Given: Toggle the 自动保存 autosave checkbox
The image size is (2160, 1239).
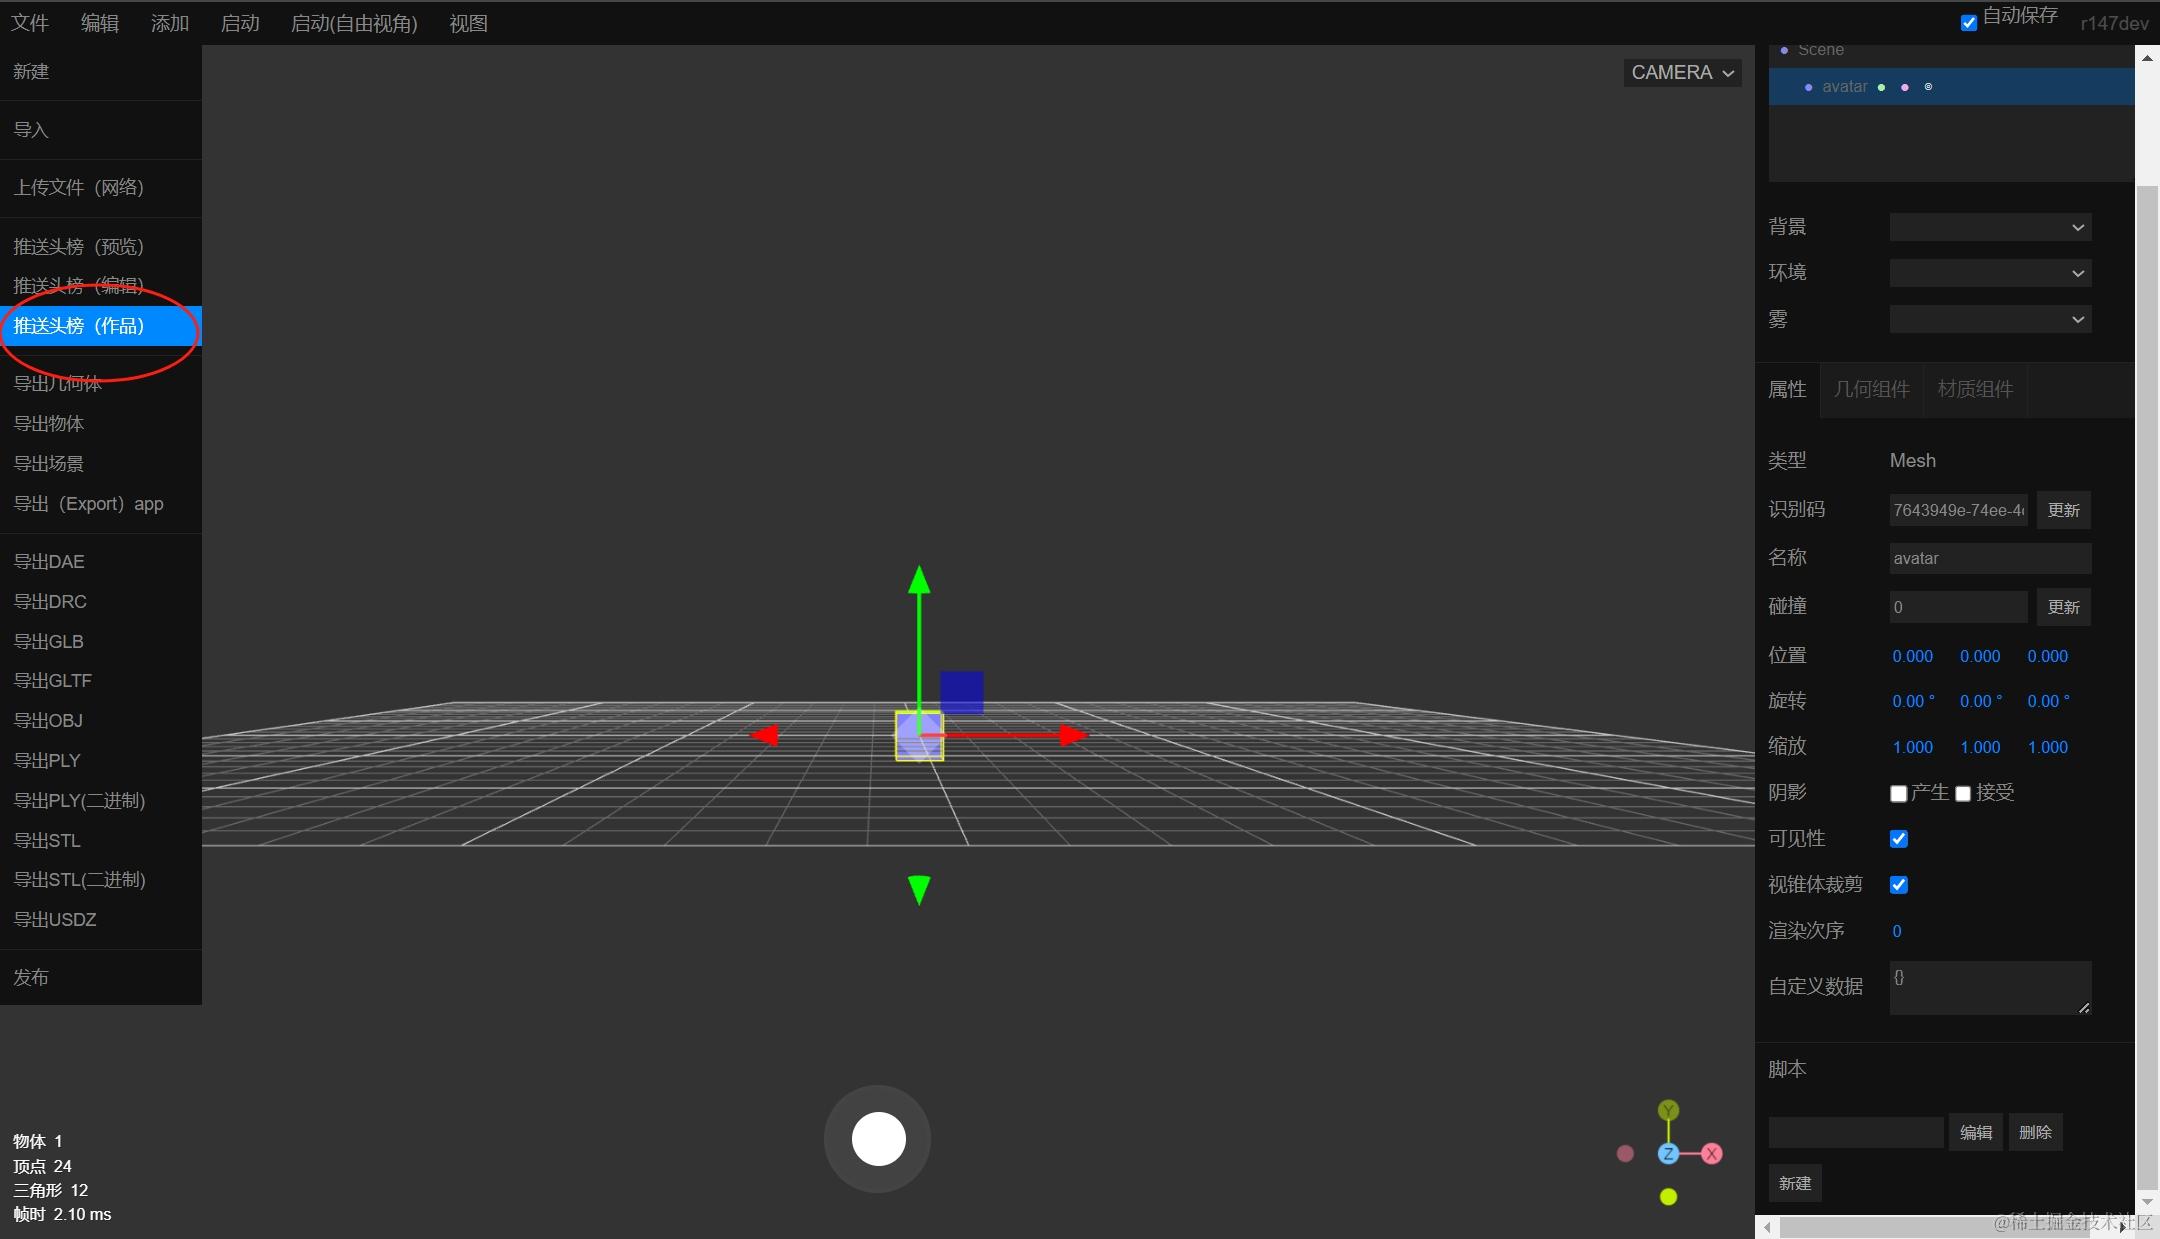Looking at the screenshot, I should (1968, 23).
